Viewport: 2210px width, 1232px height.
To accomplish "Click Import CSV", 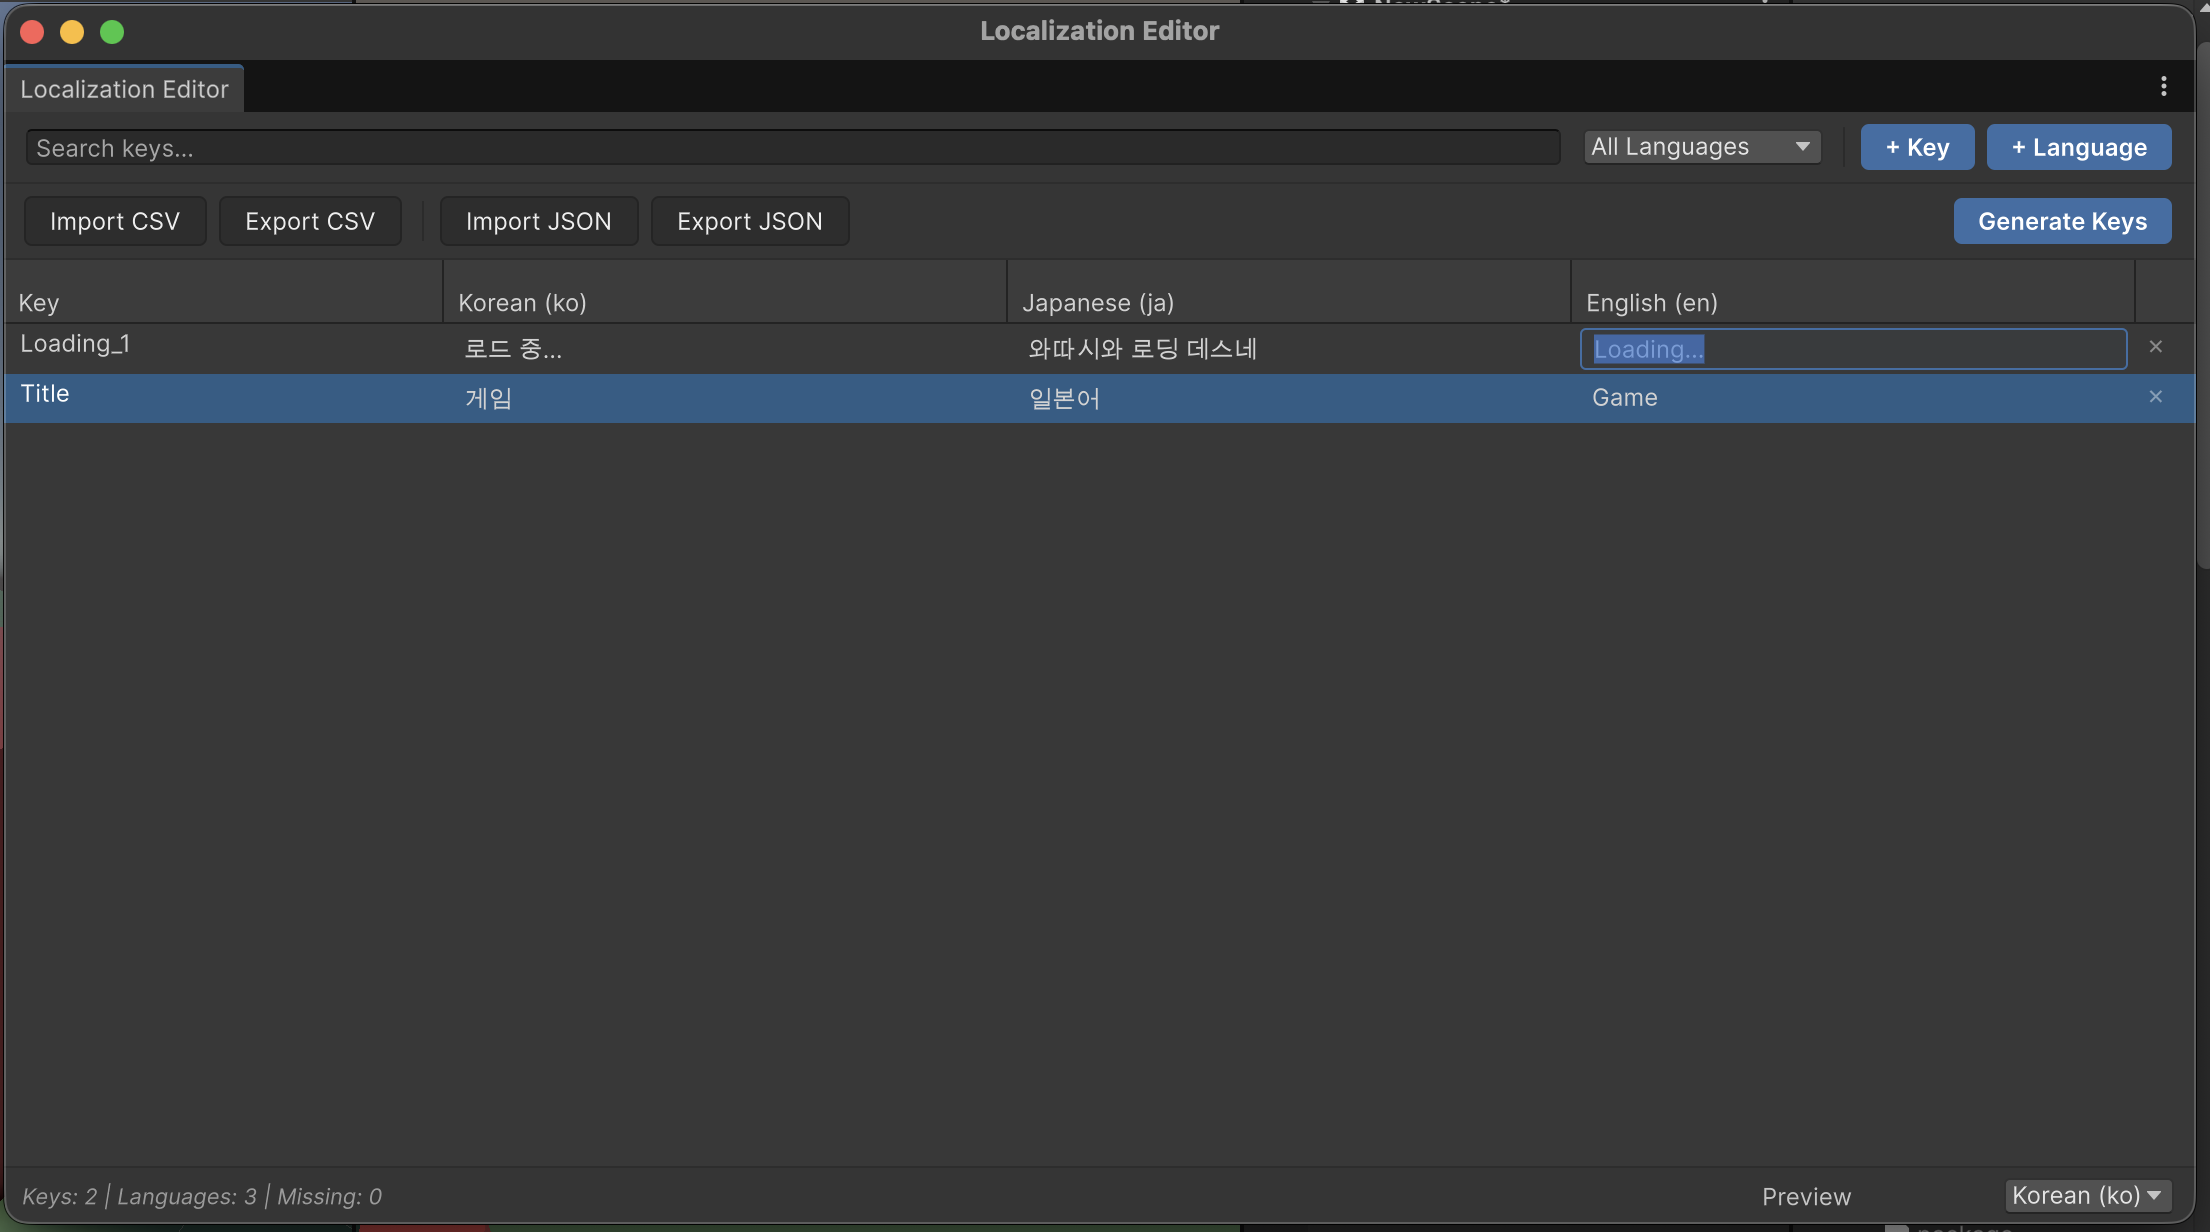I will [x=115, y=221].
